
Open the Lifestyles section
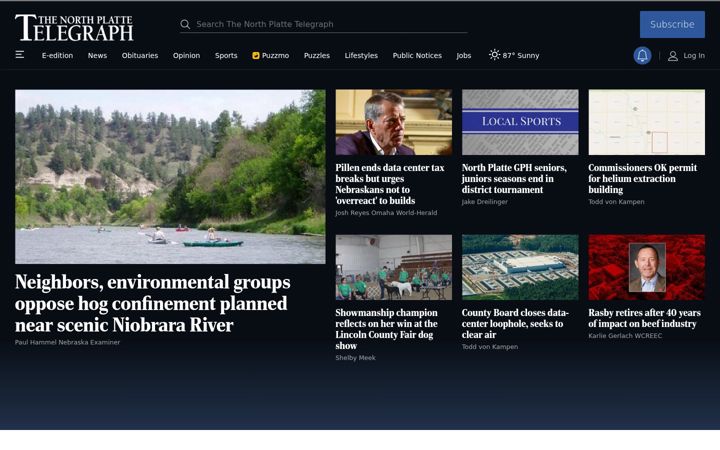pos(361,56)
